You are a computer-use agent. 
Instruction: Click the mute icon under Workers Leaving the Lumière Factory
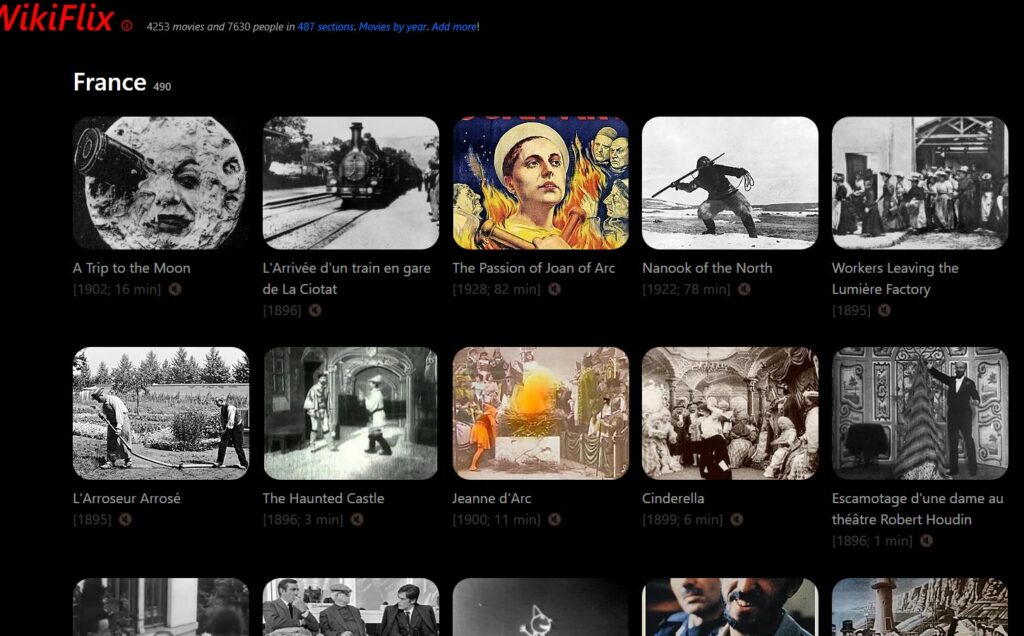click(884, 310)
